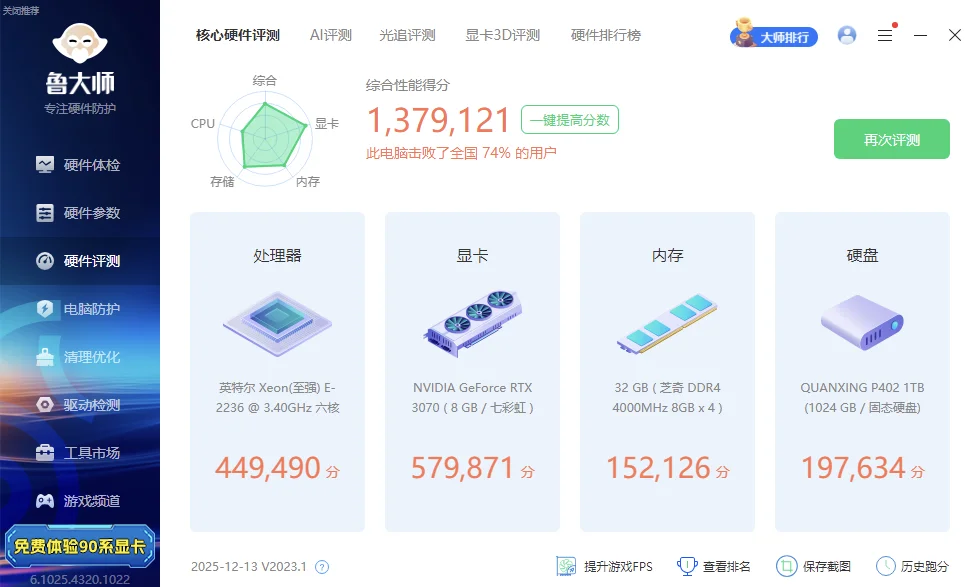Open 游戏频道 gamepad item
Viewport: 980px width, 587px height.
tap(80, 501)
